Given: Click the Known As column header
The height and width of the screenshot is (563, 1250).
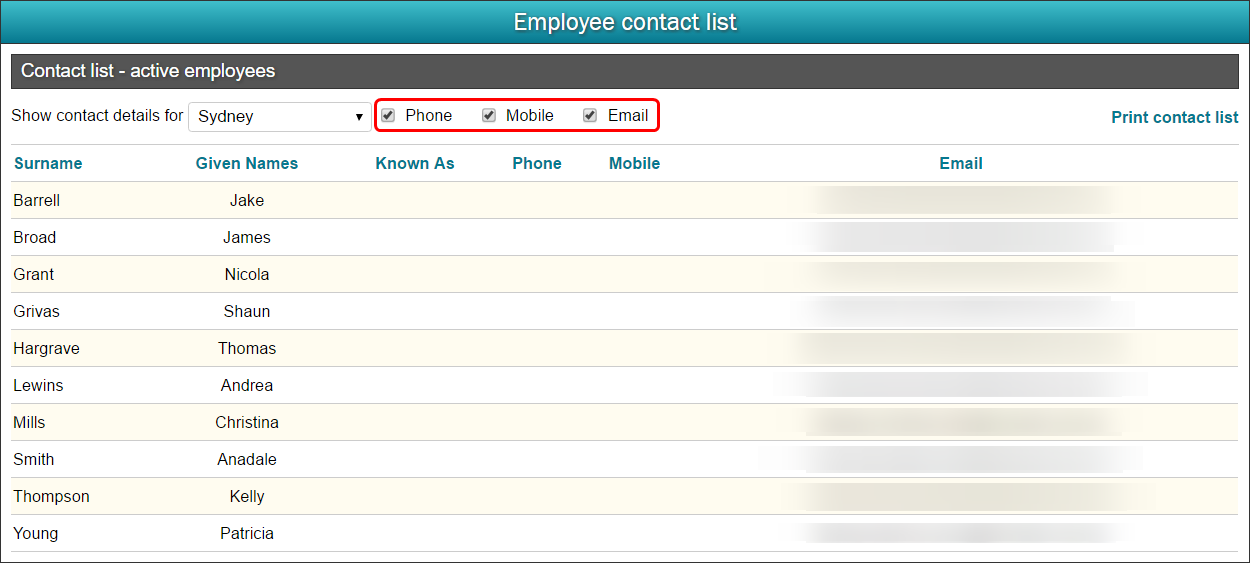Looking at the screenshot, I should [x=415, y=163].
